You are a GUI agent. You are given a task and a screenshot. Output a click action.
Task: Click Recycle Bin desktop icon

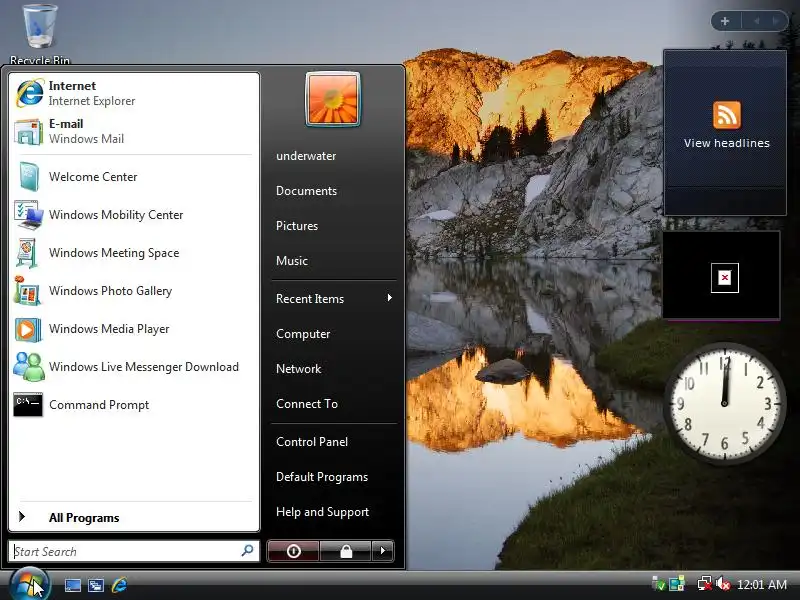[40, 34]
